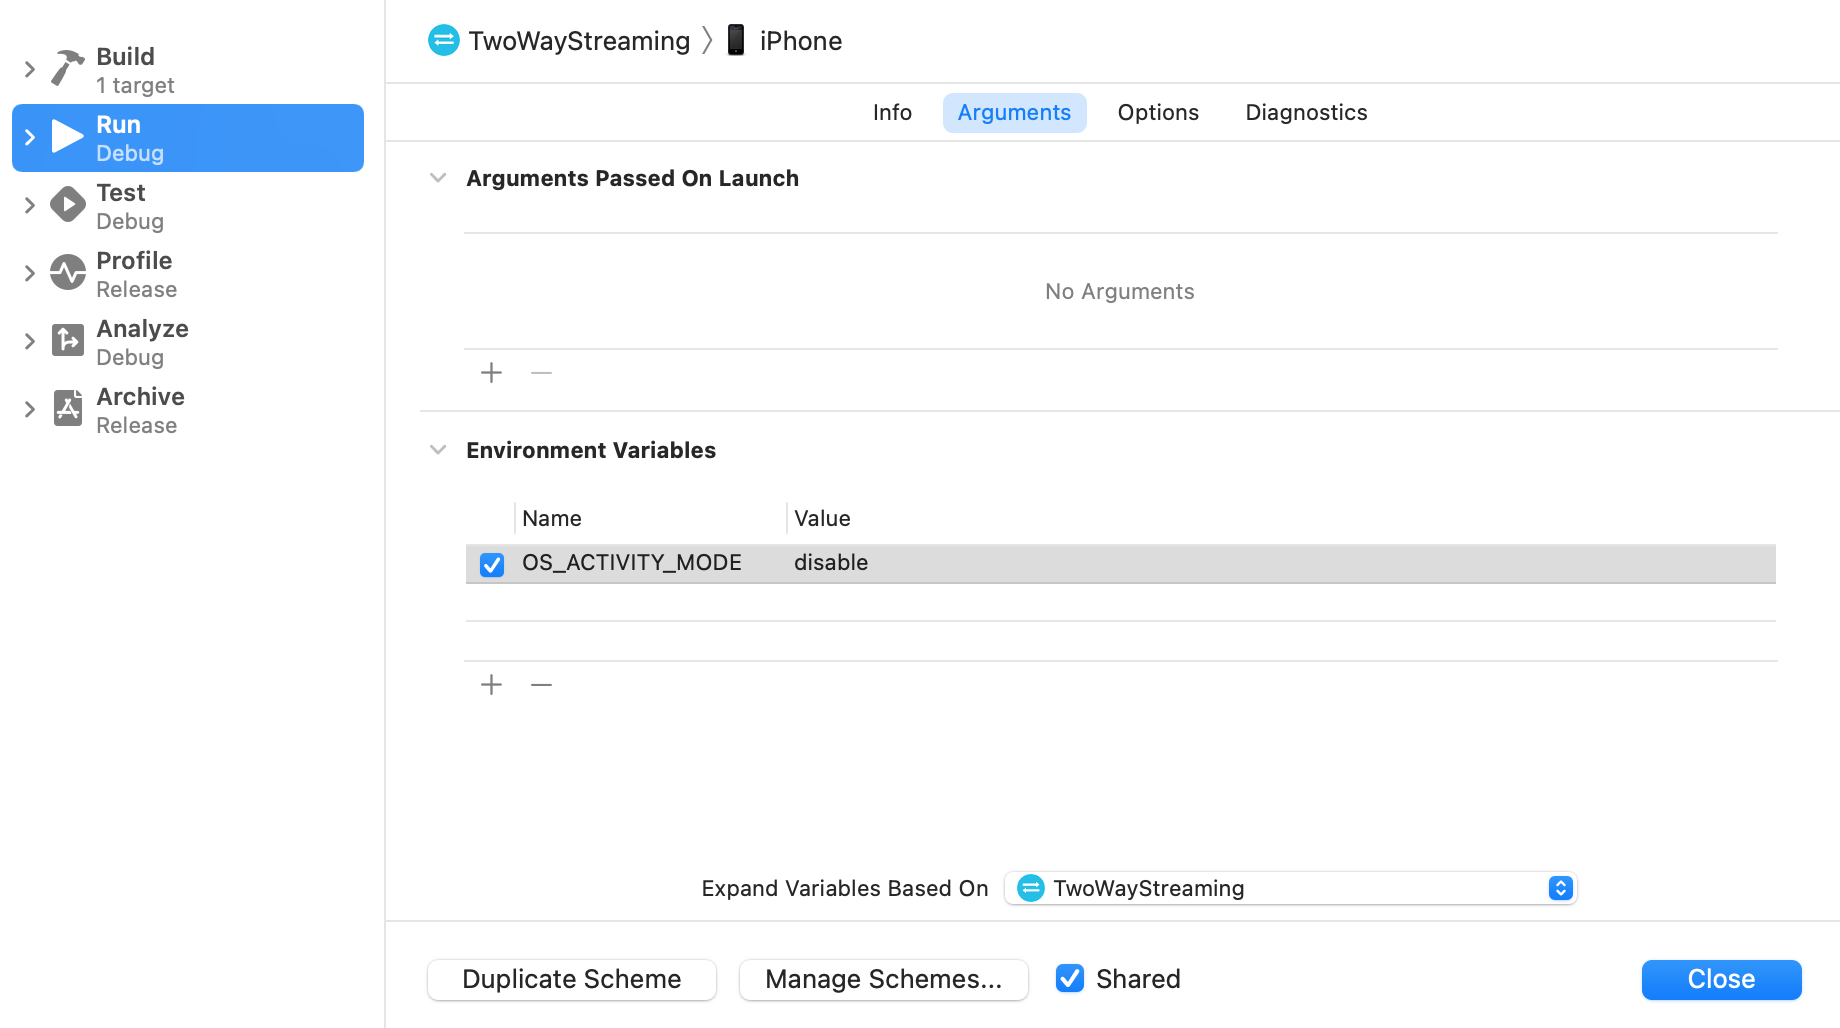Image resolution: width=1840 pixels, height=1028 pixels.
Task: Select the Test action diamond icon
Action: [x=67, y=205]
